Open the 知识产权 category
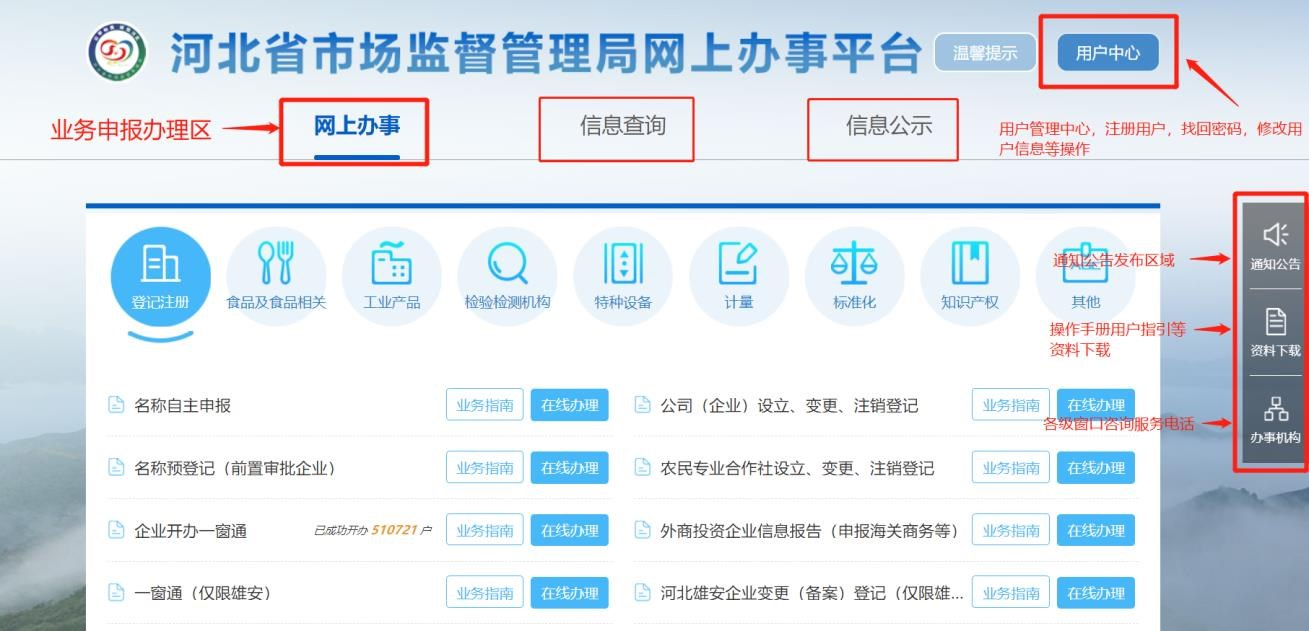 (970, 276)
